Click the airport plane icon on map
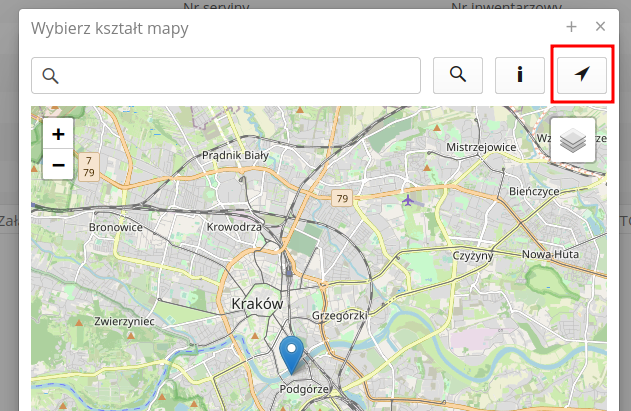The width and height of the screenshot is (631, 411). (x=408, y=199)
